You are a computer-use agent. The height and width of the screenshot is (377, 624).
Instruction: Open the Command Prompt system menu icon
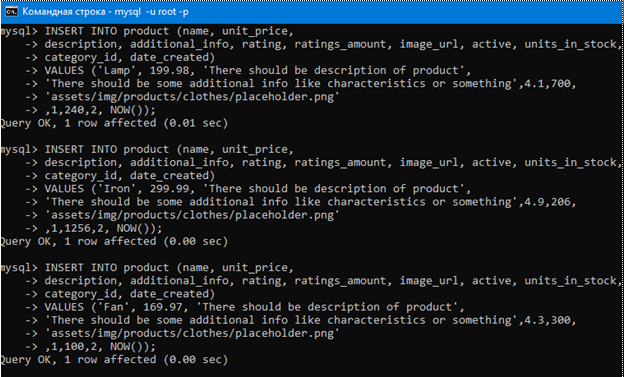pyautogui.click(x=11, y=12)
